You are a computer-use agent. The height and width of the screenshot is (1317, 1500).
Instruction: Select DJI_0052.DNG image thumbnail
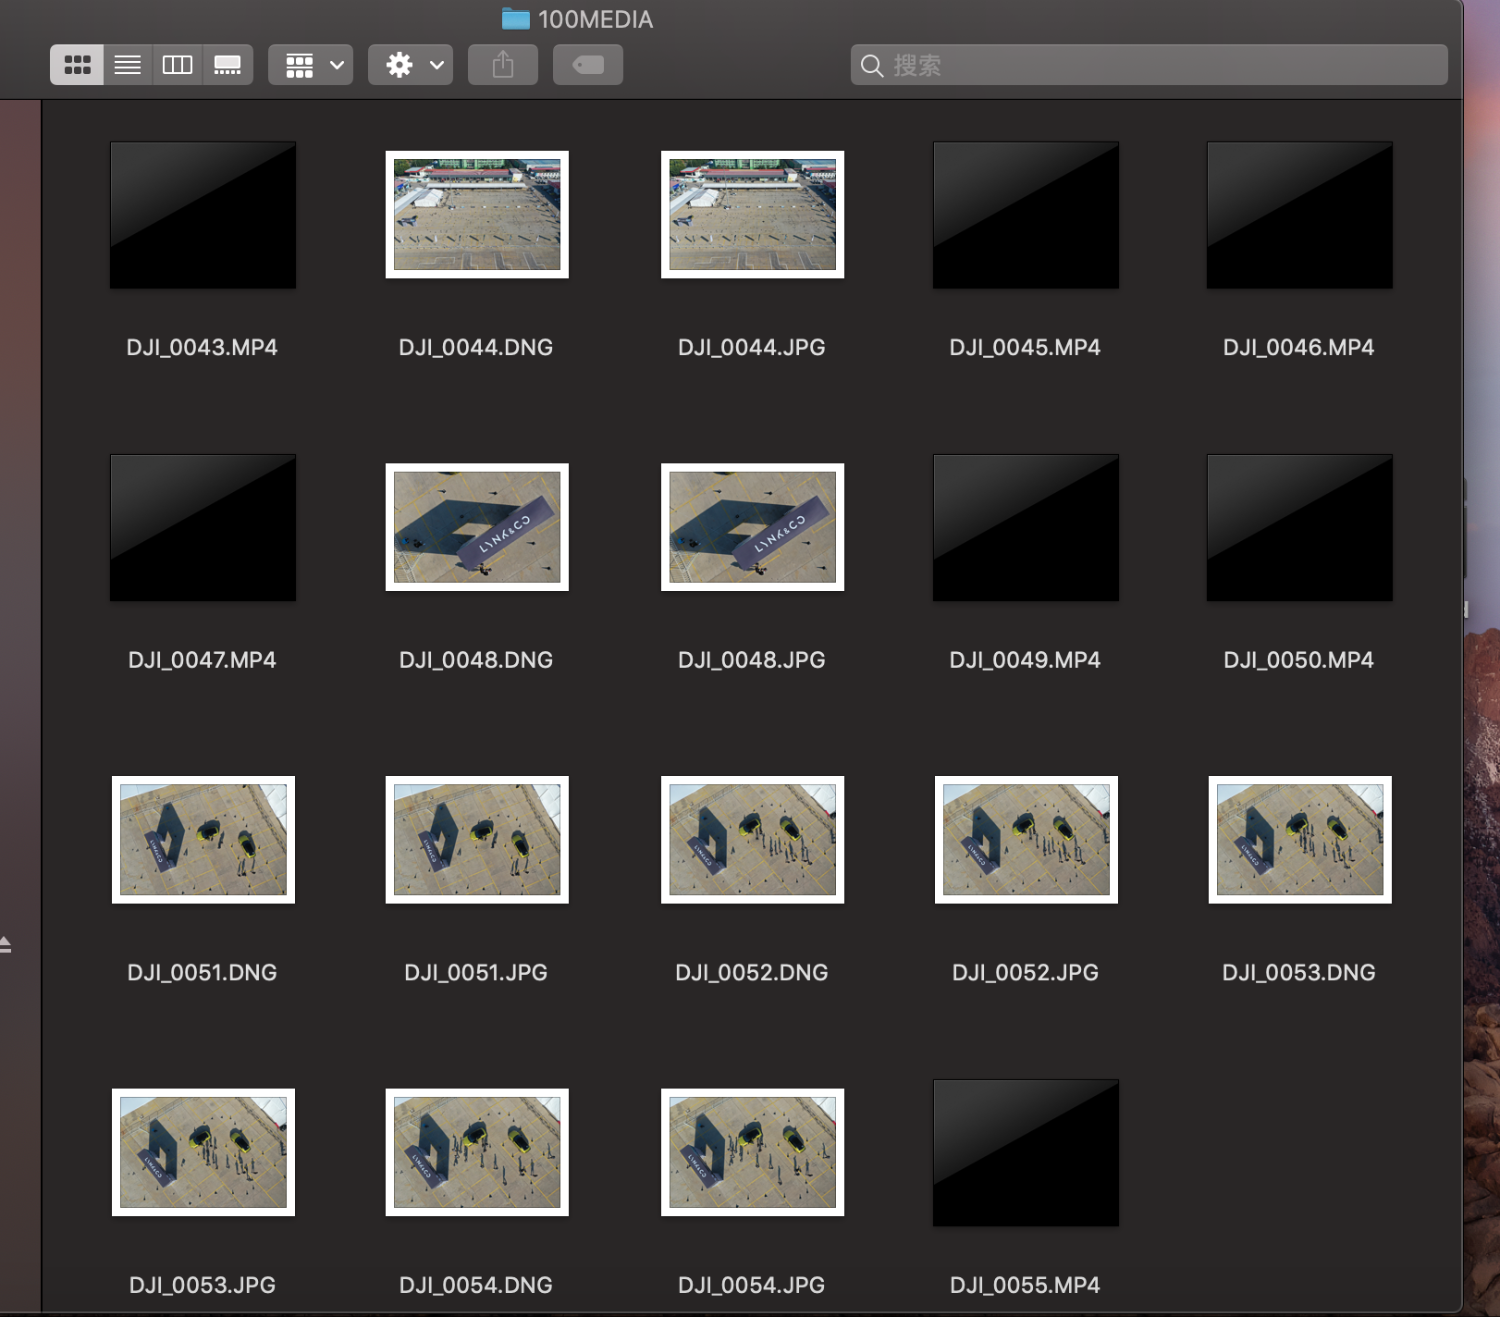(x=752, y=840)
